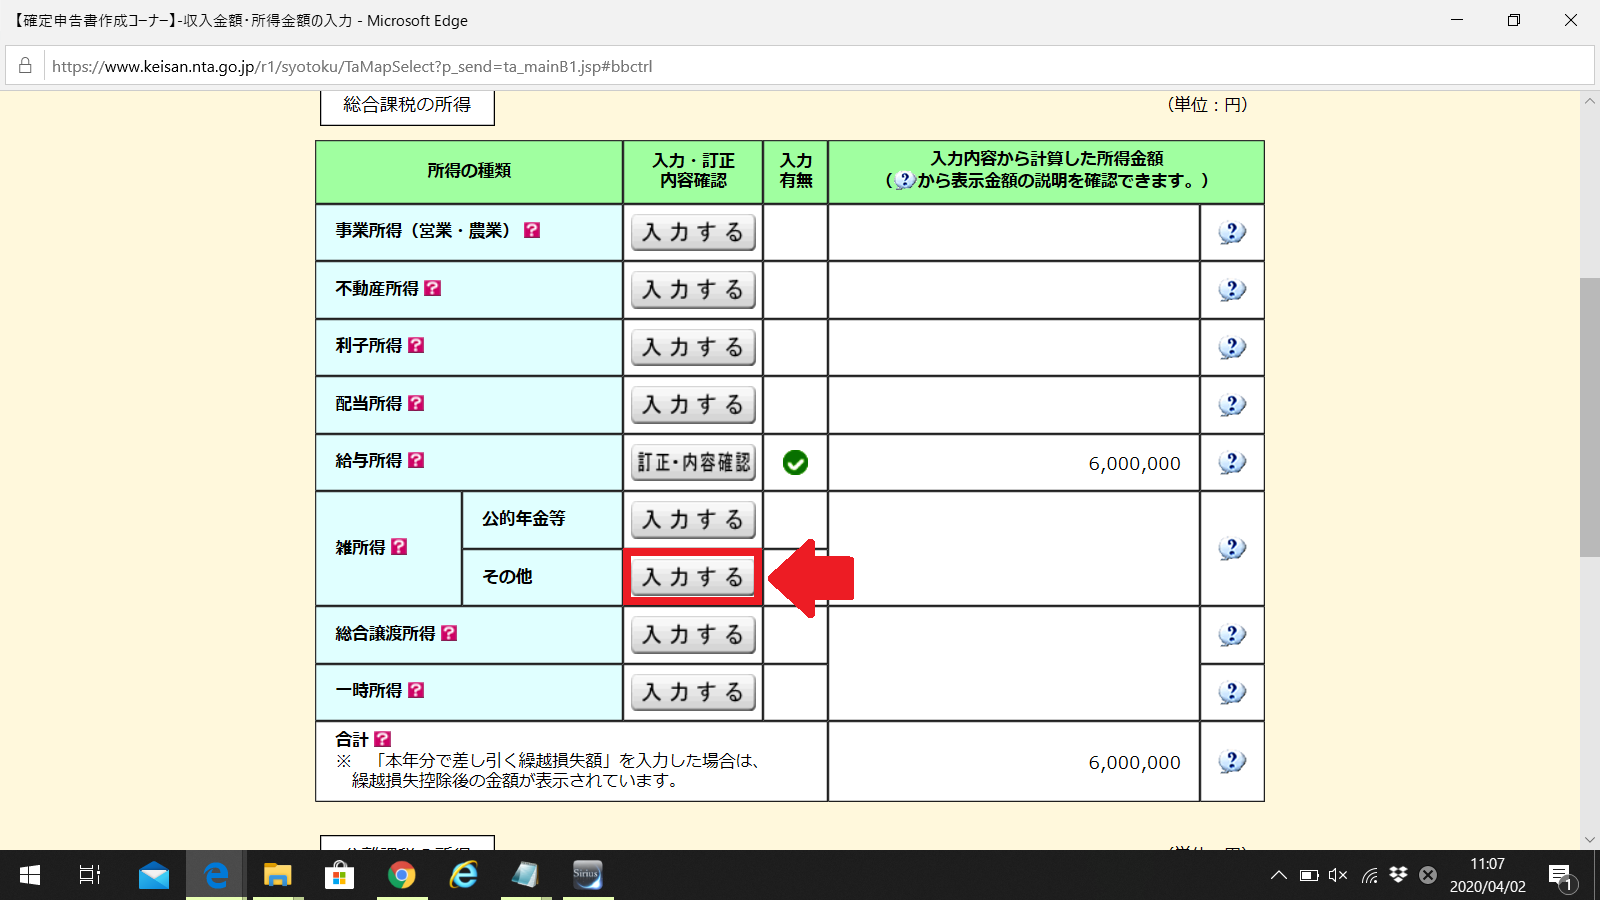Click the red help icon beside 事業所得

tap(532, 230)
